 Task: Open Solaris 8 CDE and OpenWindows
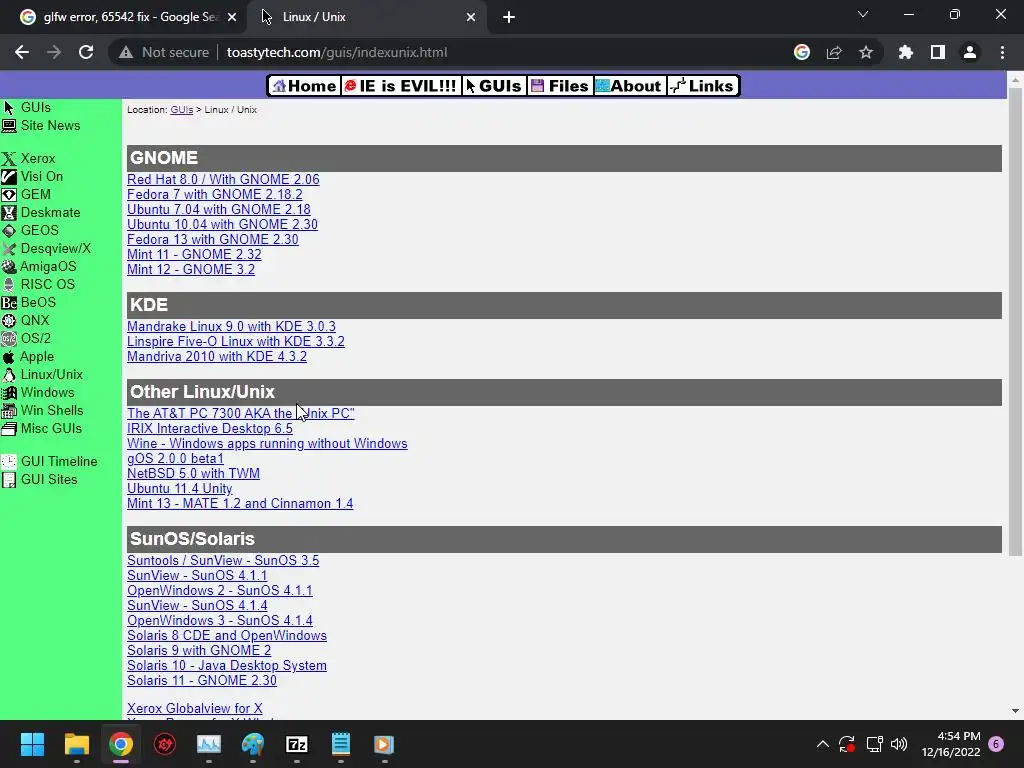[x=227, y=635]
